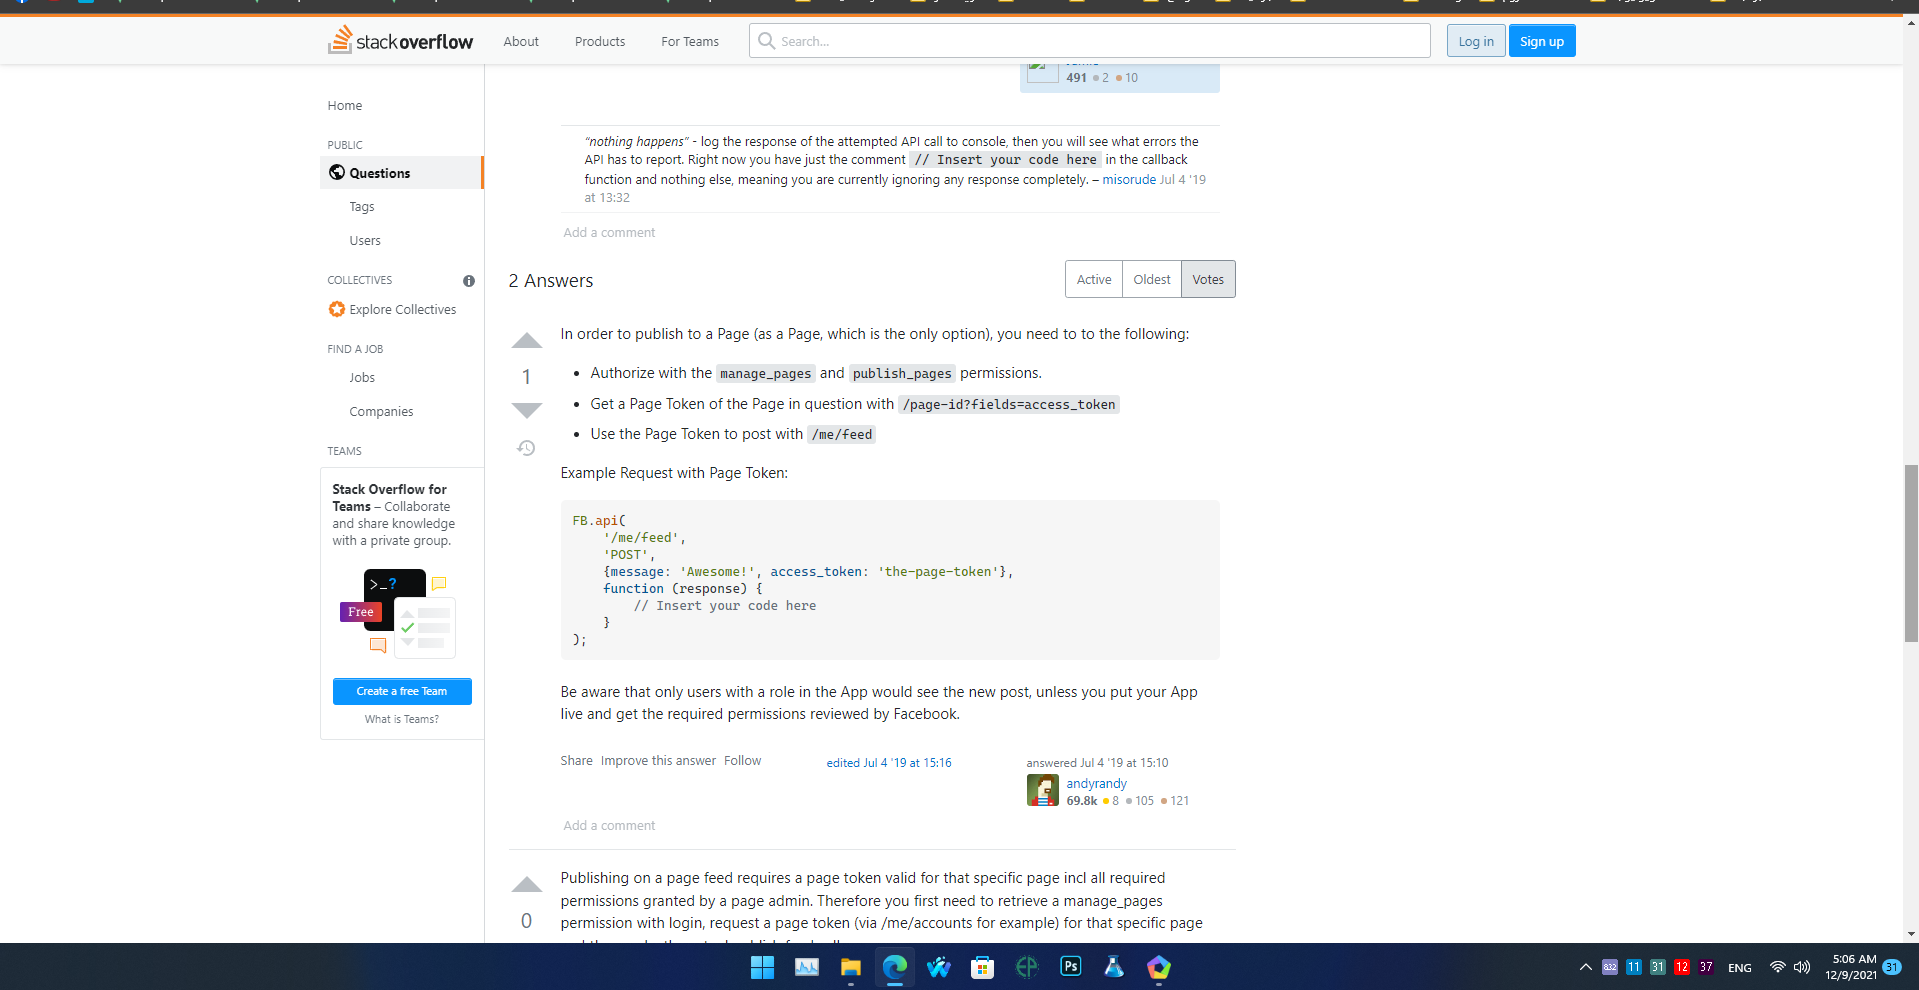The height and width of the screenshot is (990, 1919).
Task: Downvote the answer with score 1
Action: click(527, 410)
